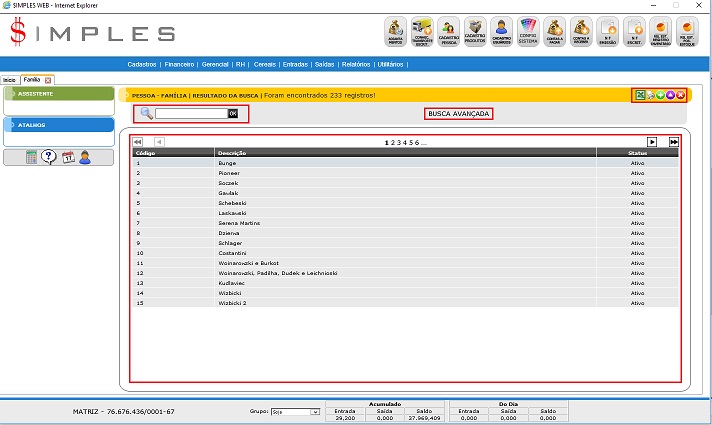Open the calculator shortcut icon
712x425 pixels.
click(32, 157)
